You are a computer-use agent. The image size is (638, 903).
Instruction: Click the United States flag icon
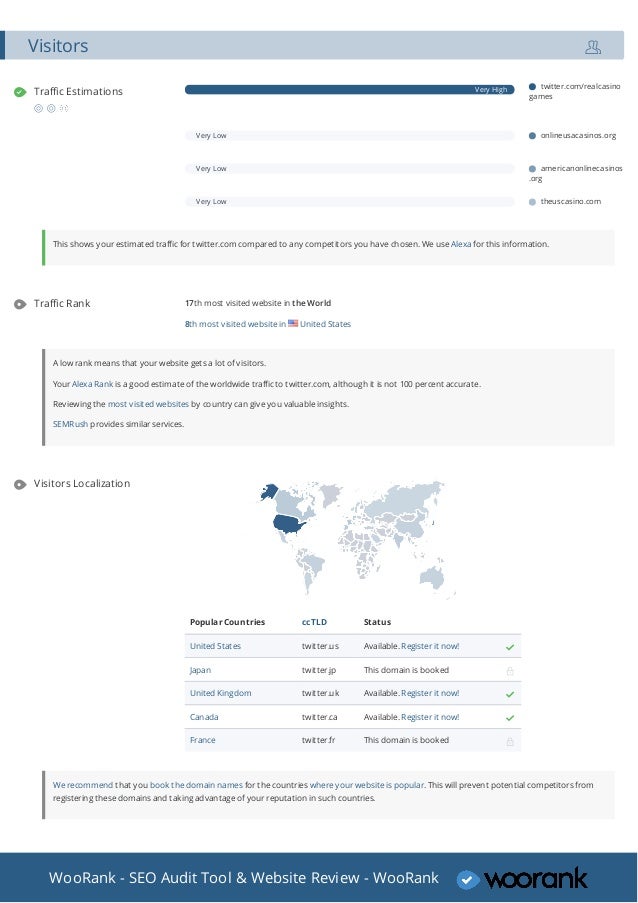coord(293,323)
